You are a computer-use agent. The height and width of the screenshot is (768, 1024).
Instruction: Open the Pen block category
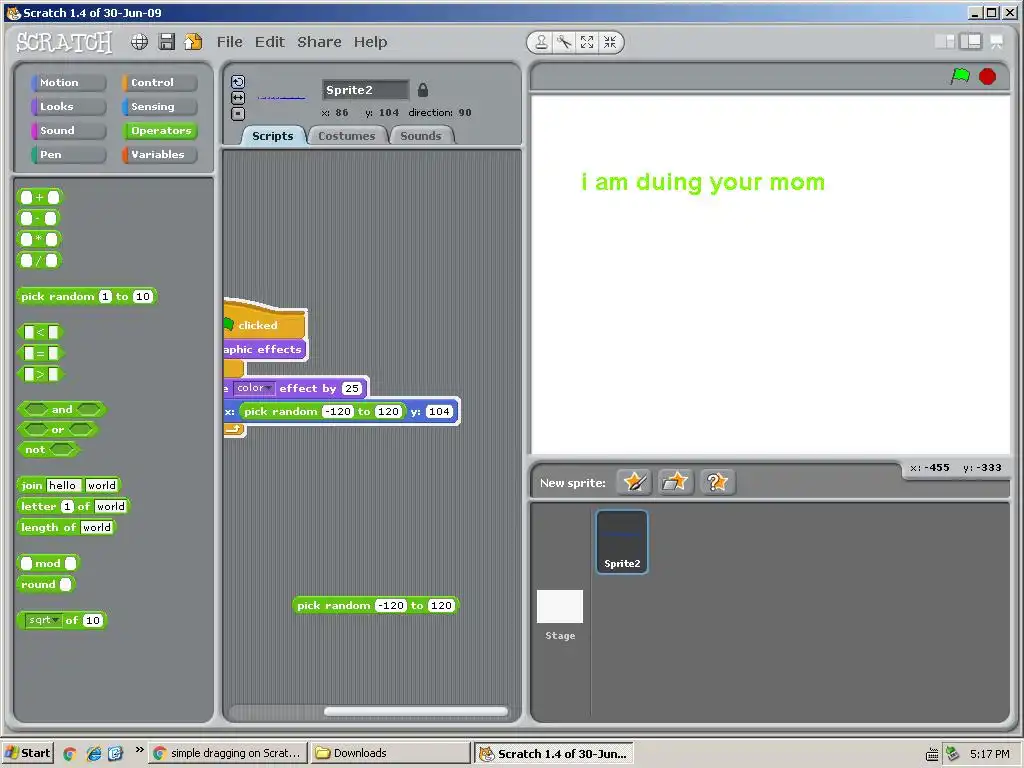coord(68,155)
